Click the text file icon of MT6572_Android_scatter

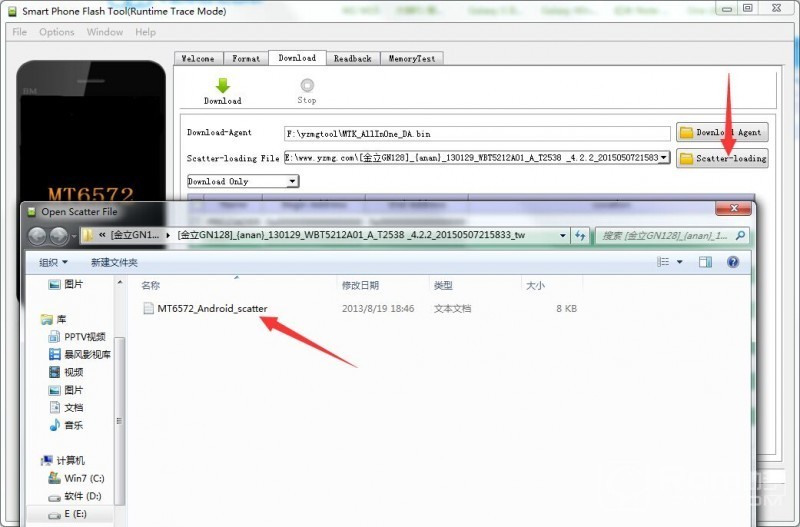pyautogui.click(x=148, y=308)
